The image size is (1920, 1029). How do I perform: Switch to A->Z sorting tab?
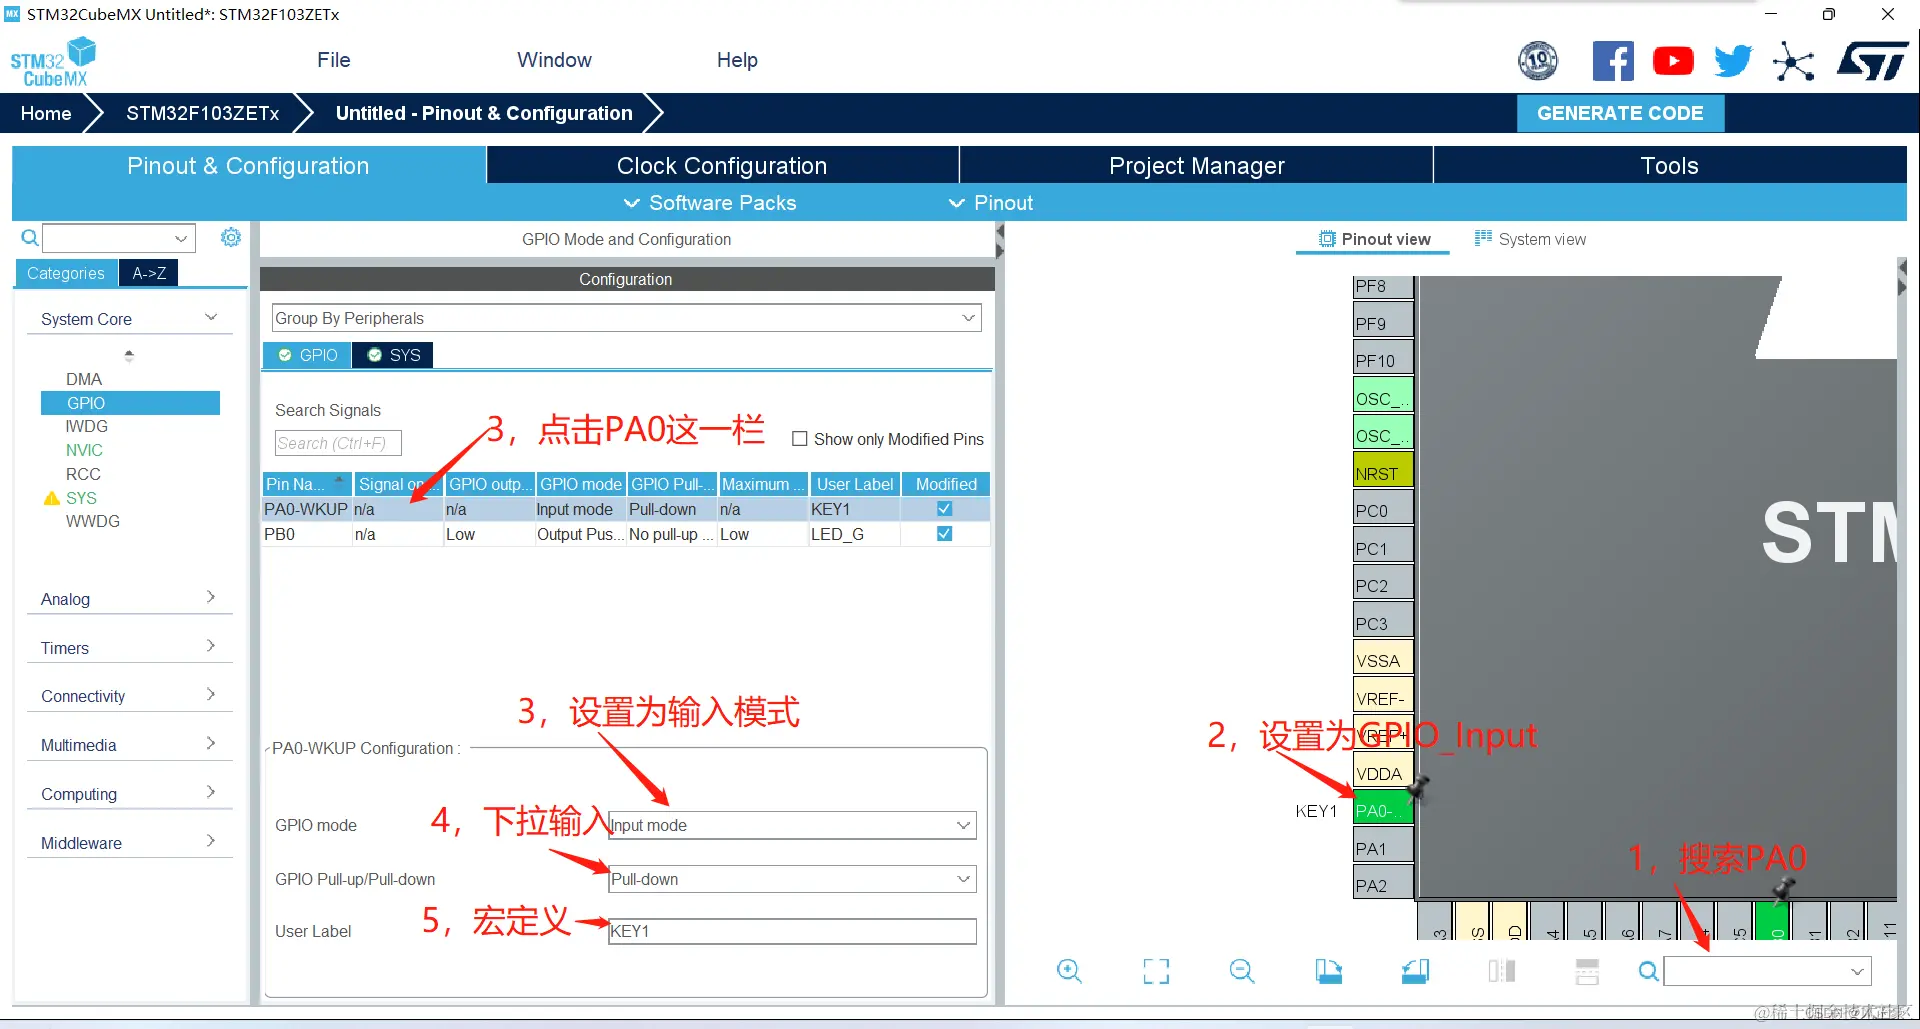click(x=149, y=273)
